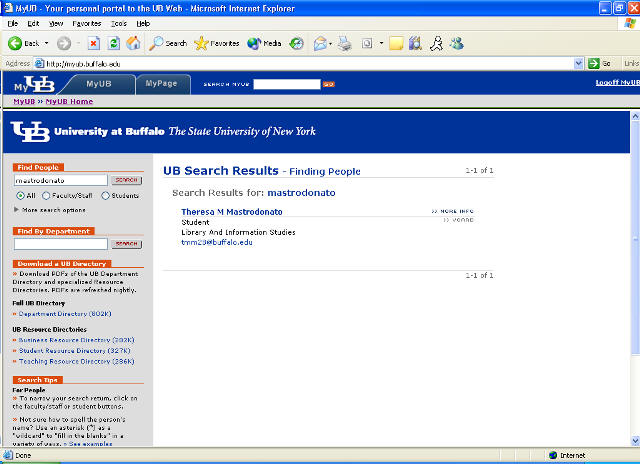This screenshot has height=464, width=640.
Task: Click the Internet zone globe in status bar
Action: (553, 455)
